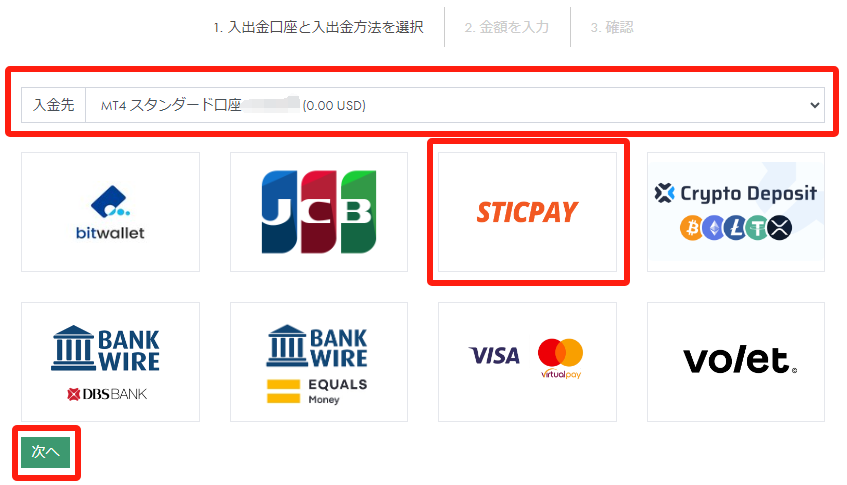This screenshot has width=847, height=485.
Task: Select Bank Wire DBS Bank option
Action: coord(110,362)
